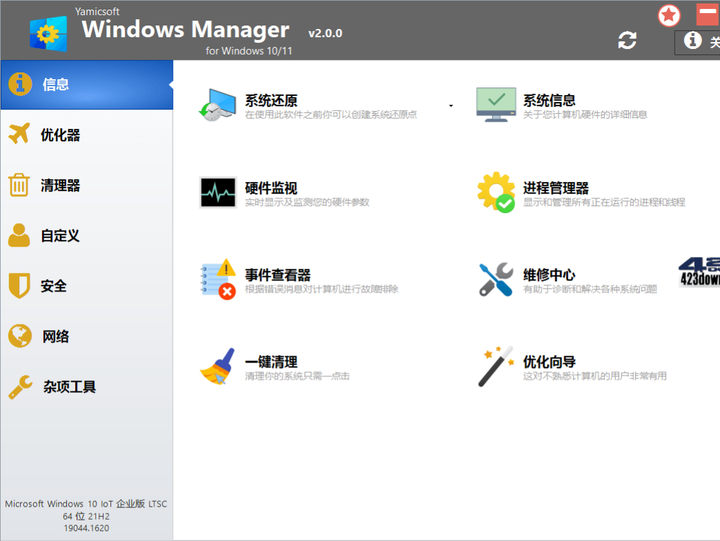720x541 pixels.
Task: Open the 信息 sidebar tab
Action: (87, 85)
